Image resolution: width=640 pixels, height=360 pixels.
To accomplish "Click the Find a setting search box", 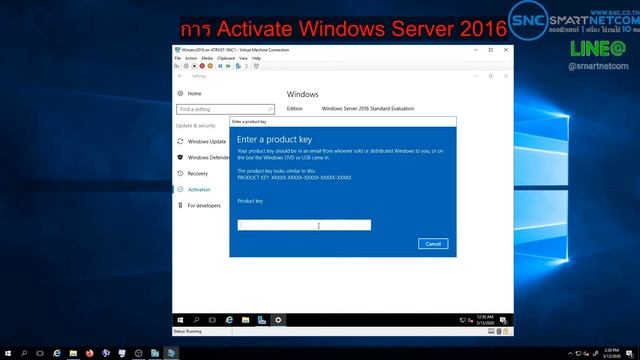I will pyautogui.click(x=225, y=109).
